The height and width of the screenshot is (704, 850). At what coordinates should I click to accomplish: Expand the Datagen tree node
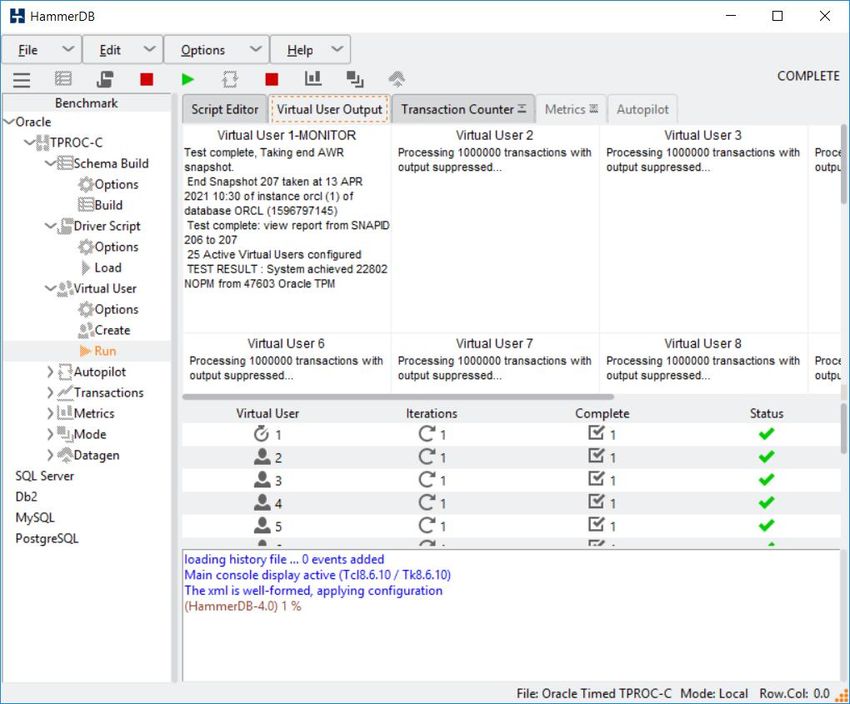pyautogui.click(x=50, y=455)
